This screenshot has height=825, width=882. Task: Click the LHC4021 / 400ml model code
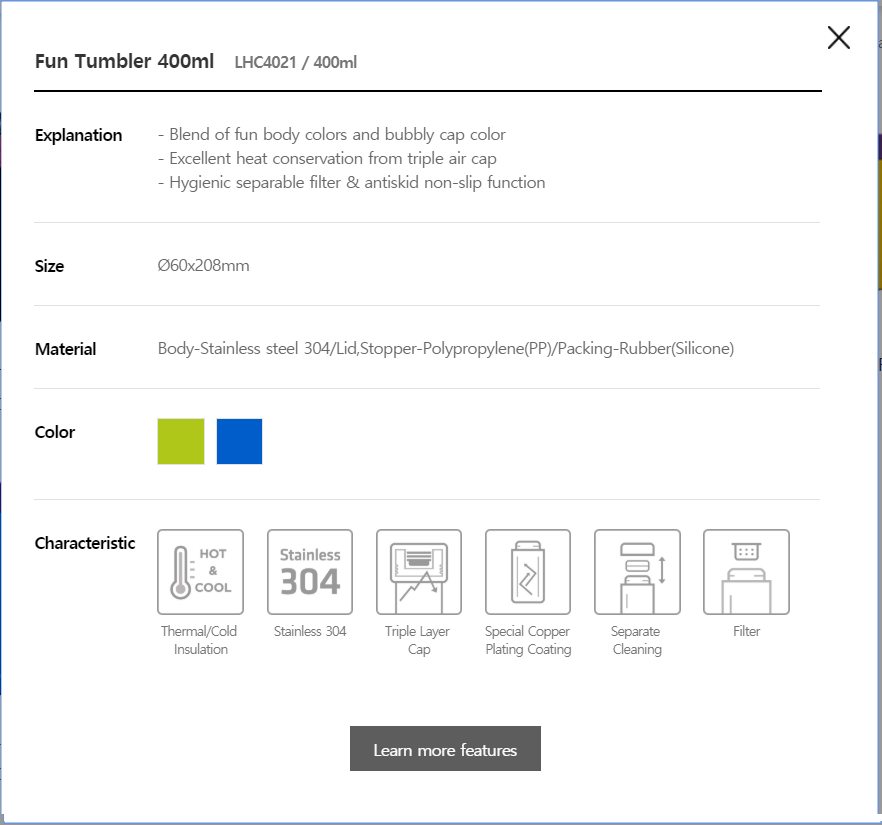click(296, 62)
